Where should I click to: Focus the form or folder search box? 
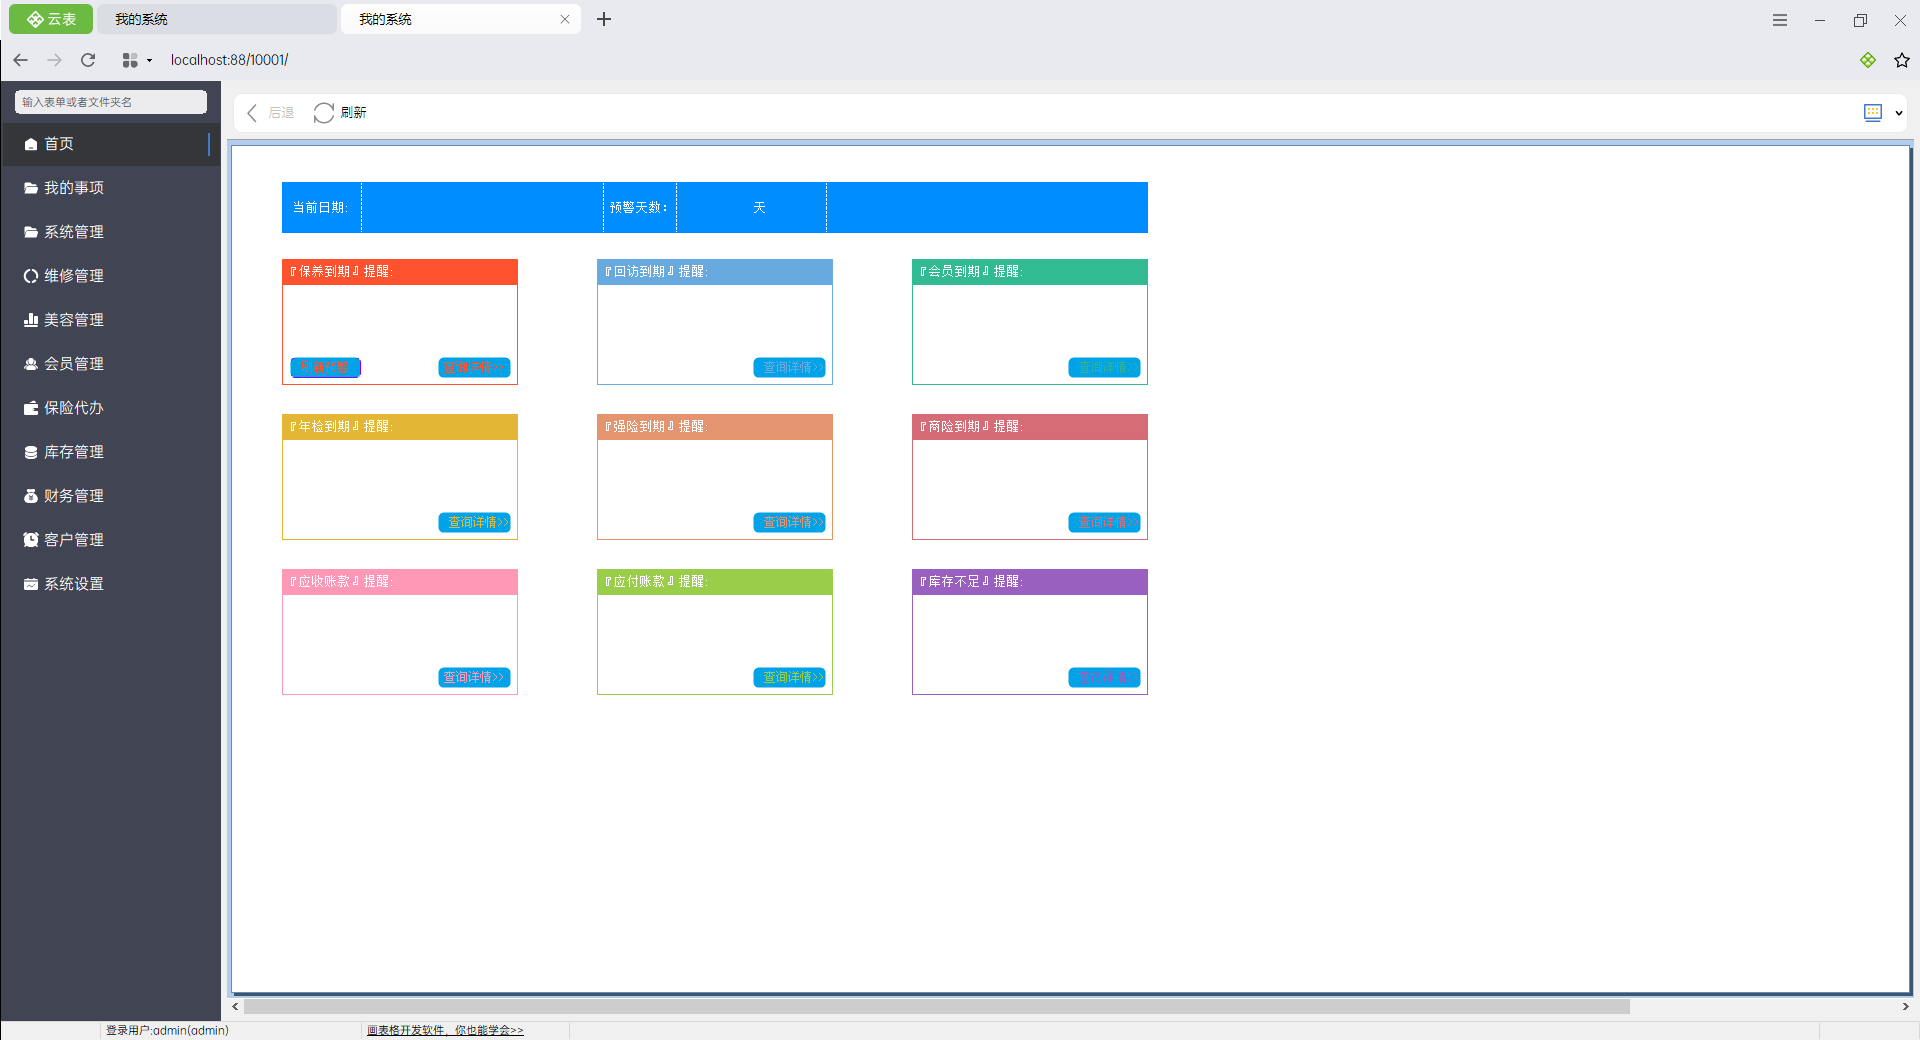(110, 102)
